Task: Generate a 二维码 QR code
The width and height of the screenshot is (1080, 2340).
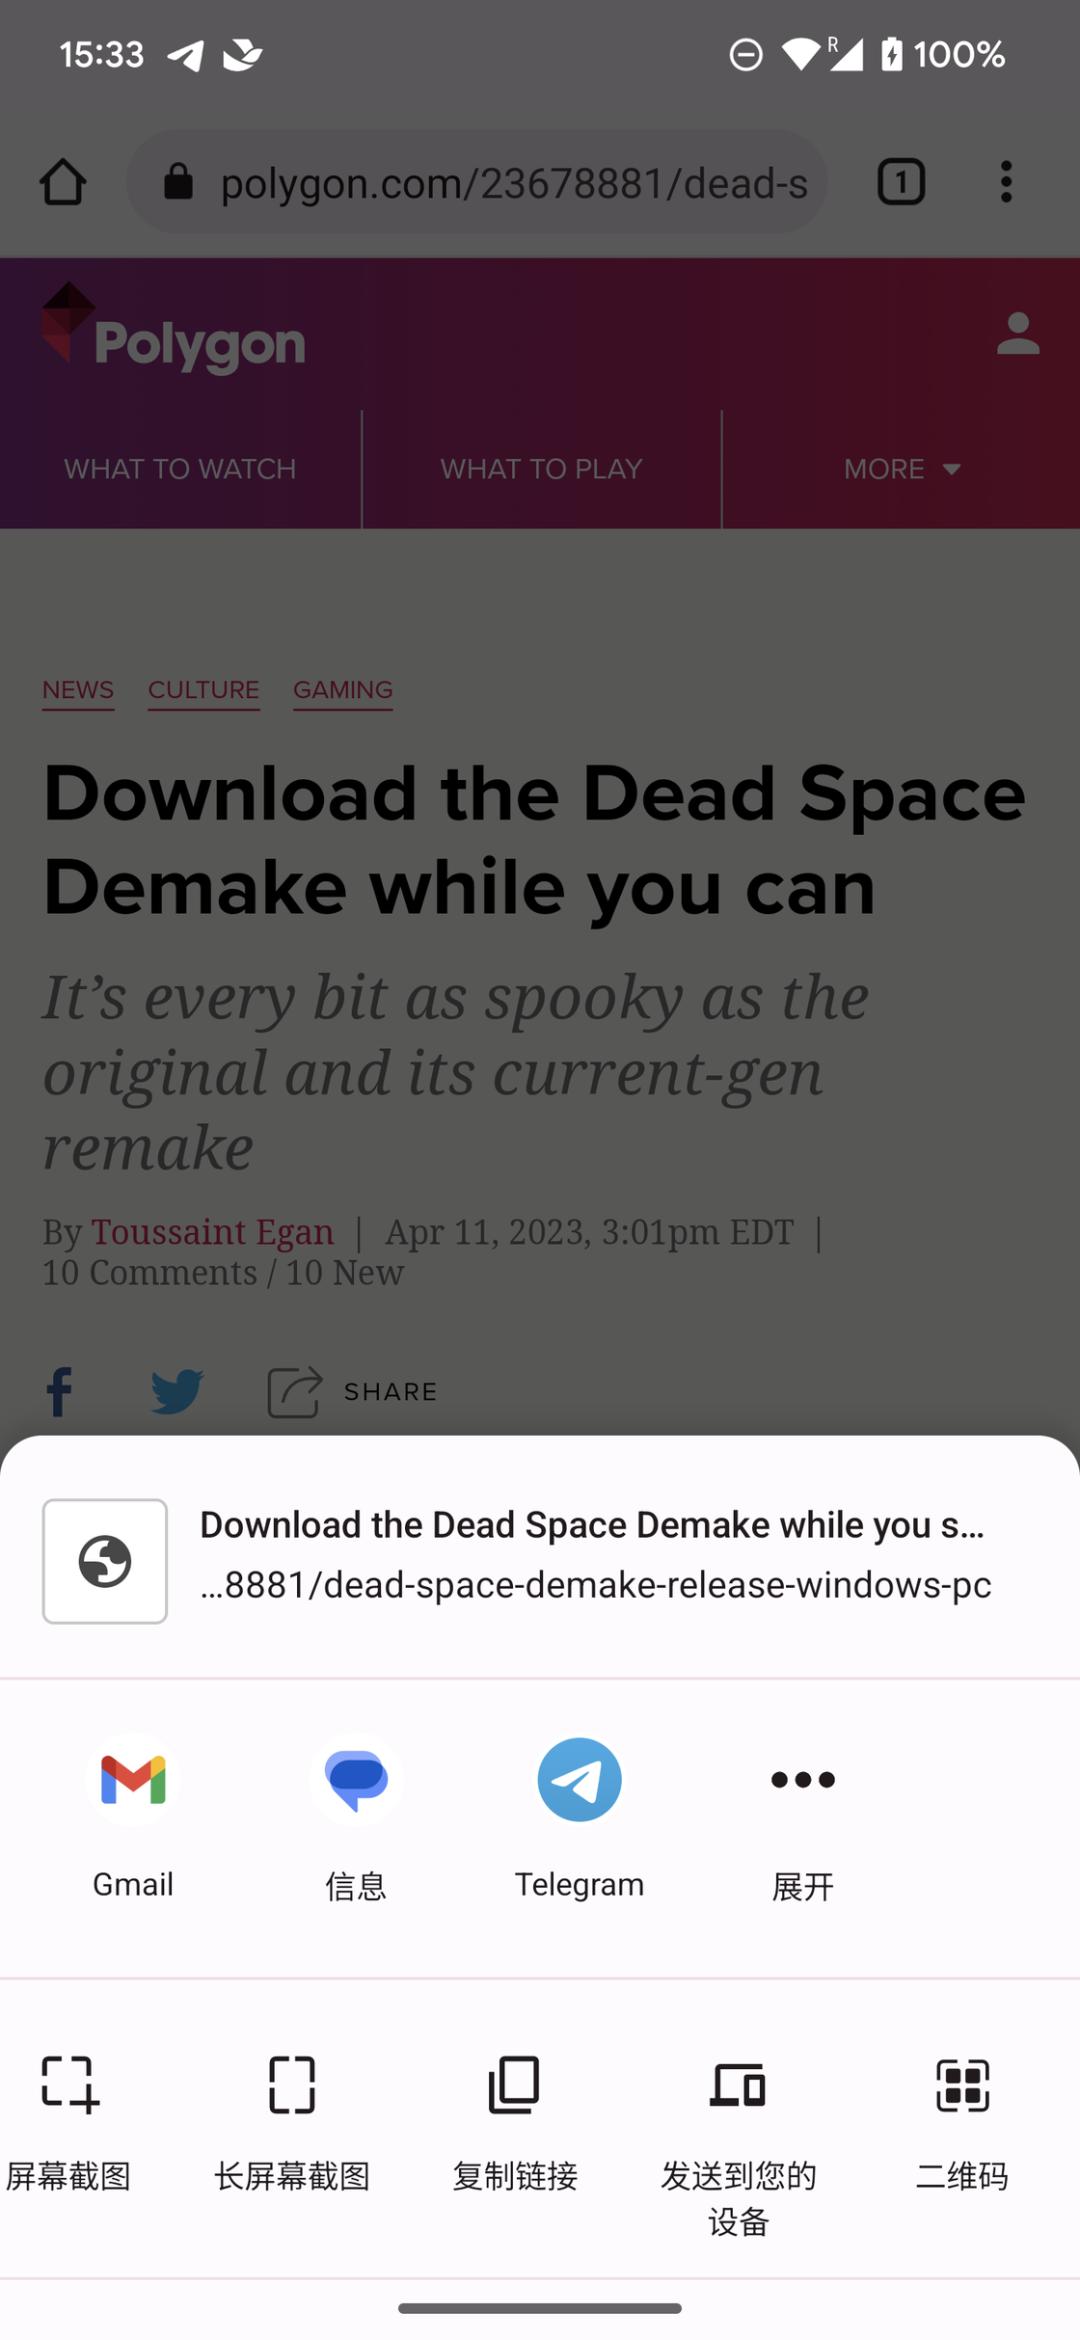Action: coord(962,2122)
